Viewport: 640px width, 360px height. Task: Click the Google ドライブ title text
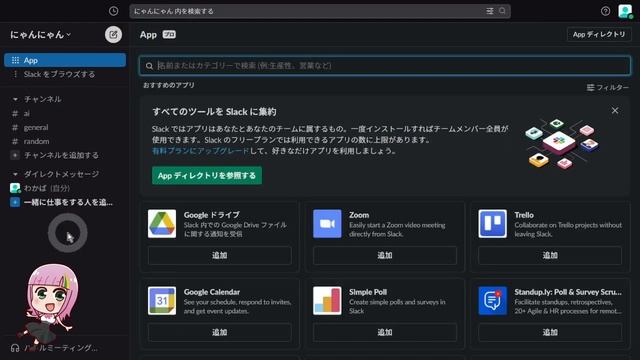(x=211, y=215)
